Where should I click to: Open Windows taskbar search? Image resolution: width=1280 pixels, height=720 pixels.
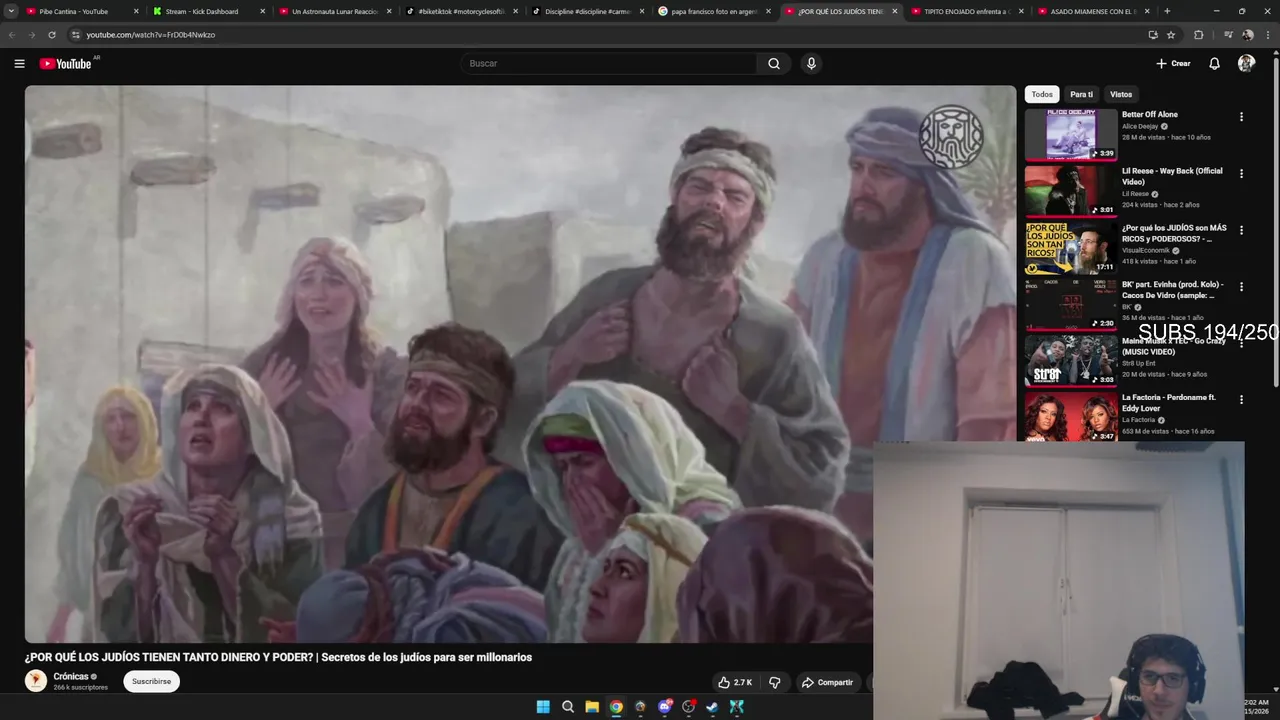point(567,707)
